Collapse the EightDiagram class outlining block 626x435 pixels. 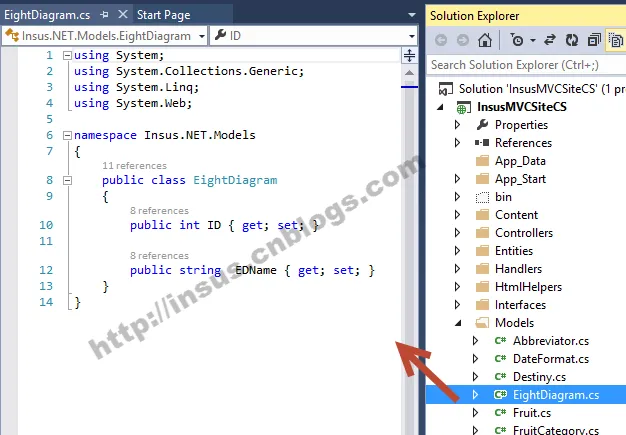67,180
